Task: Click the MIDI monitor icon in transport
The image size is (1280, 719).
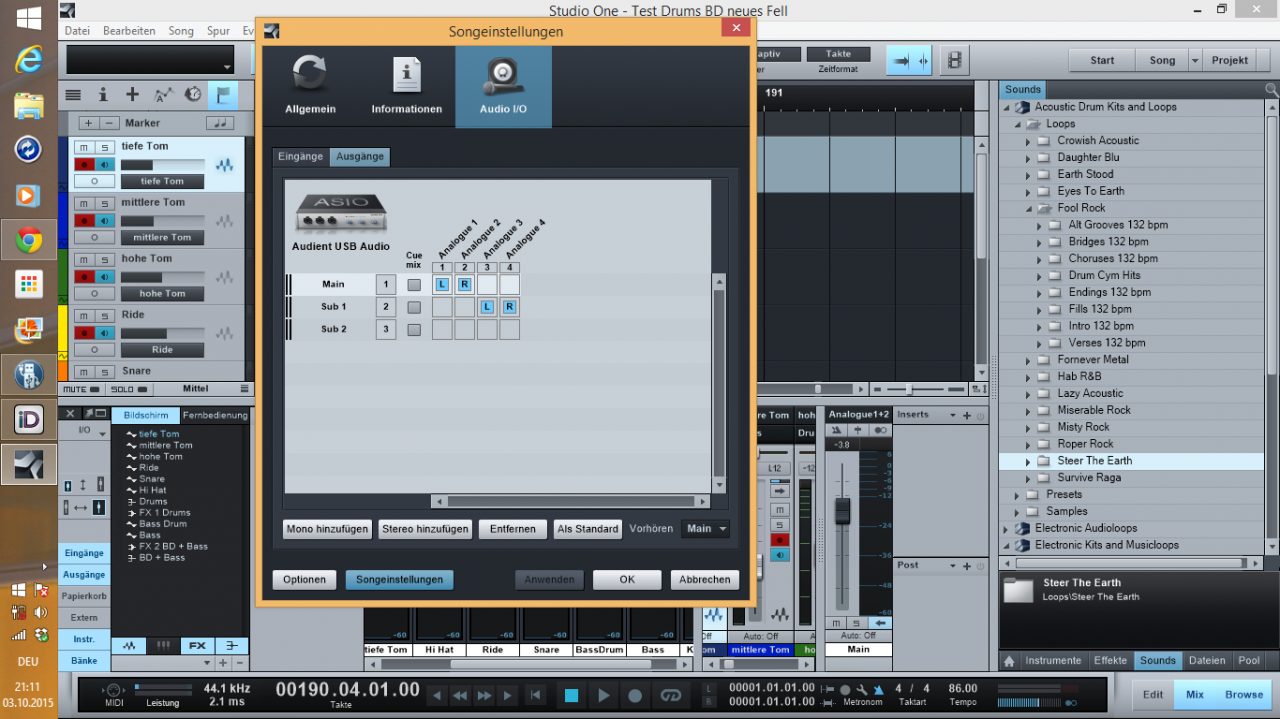Action: coord(113,689)
